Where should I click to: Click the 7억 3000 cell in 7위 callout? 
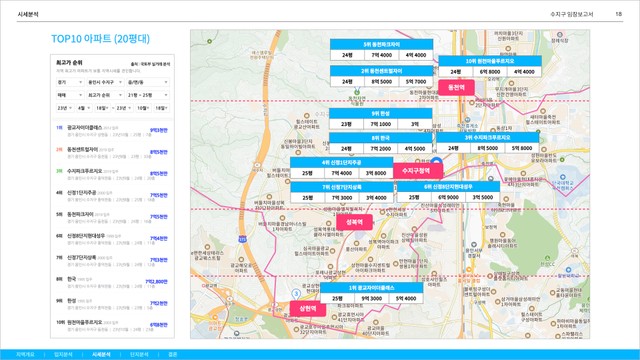(341, 198)
